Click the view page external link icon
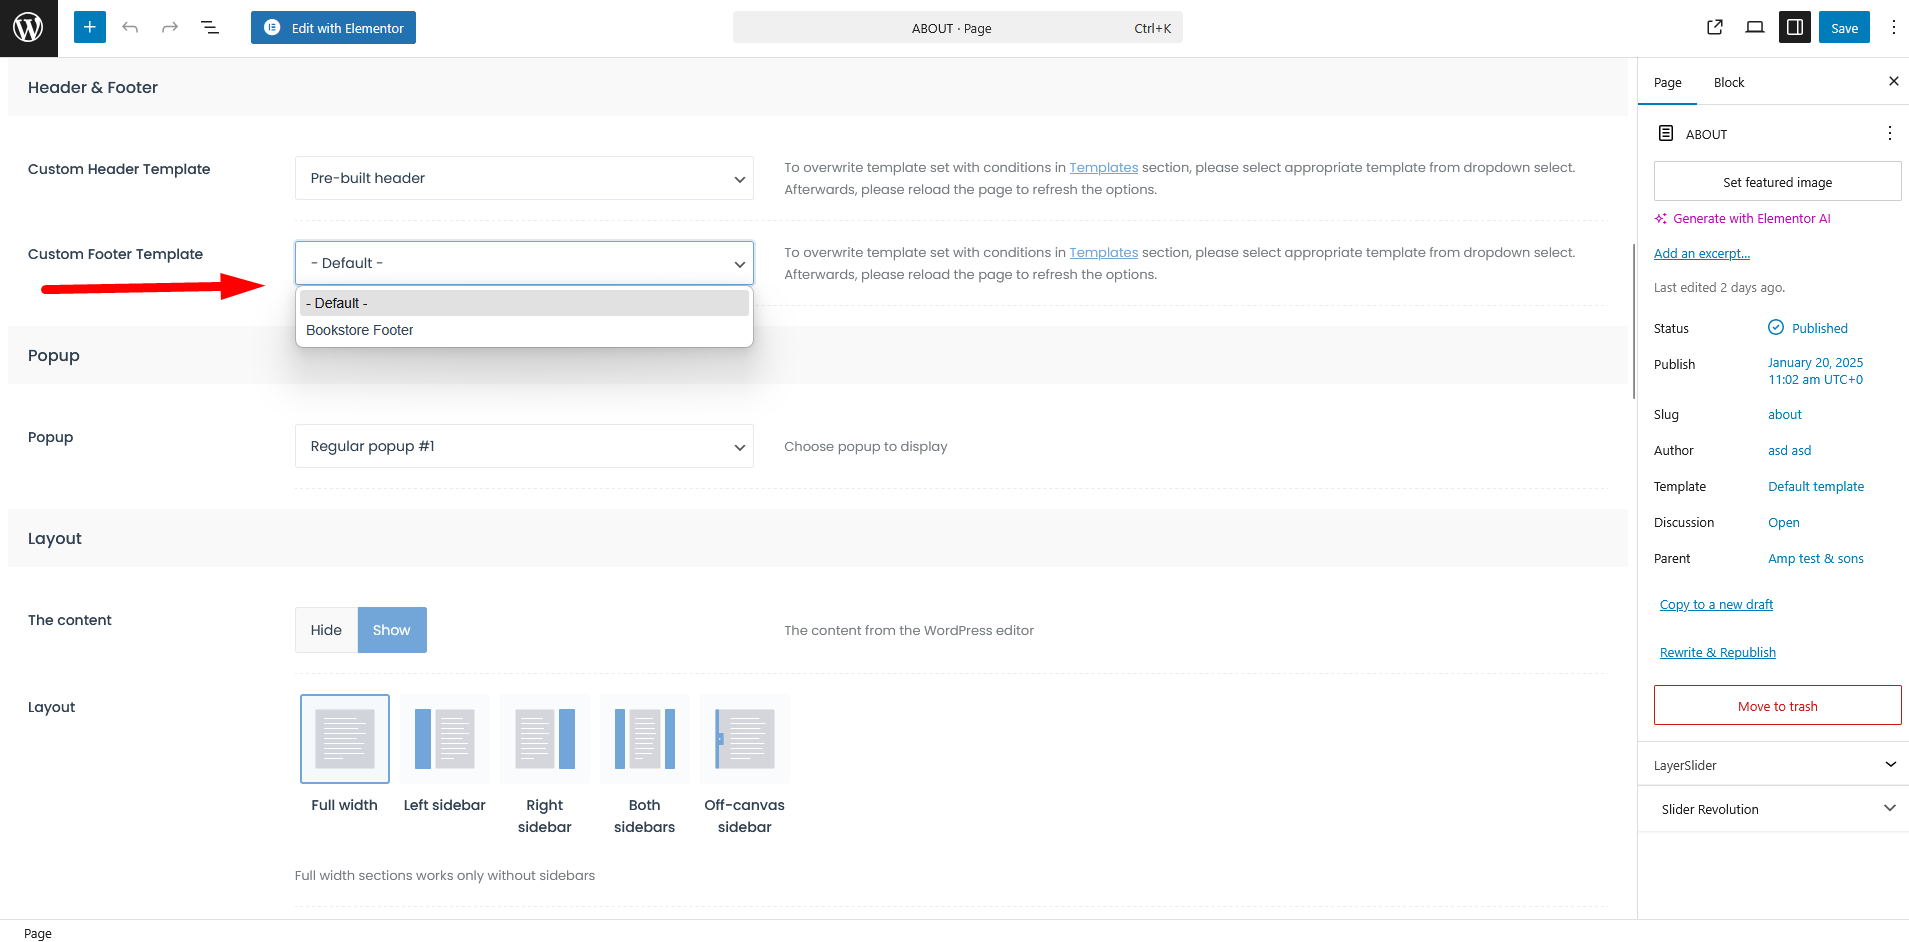This screenshot has height=942, width=1909. pos(1714,28)
